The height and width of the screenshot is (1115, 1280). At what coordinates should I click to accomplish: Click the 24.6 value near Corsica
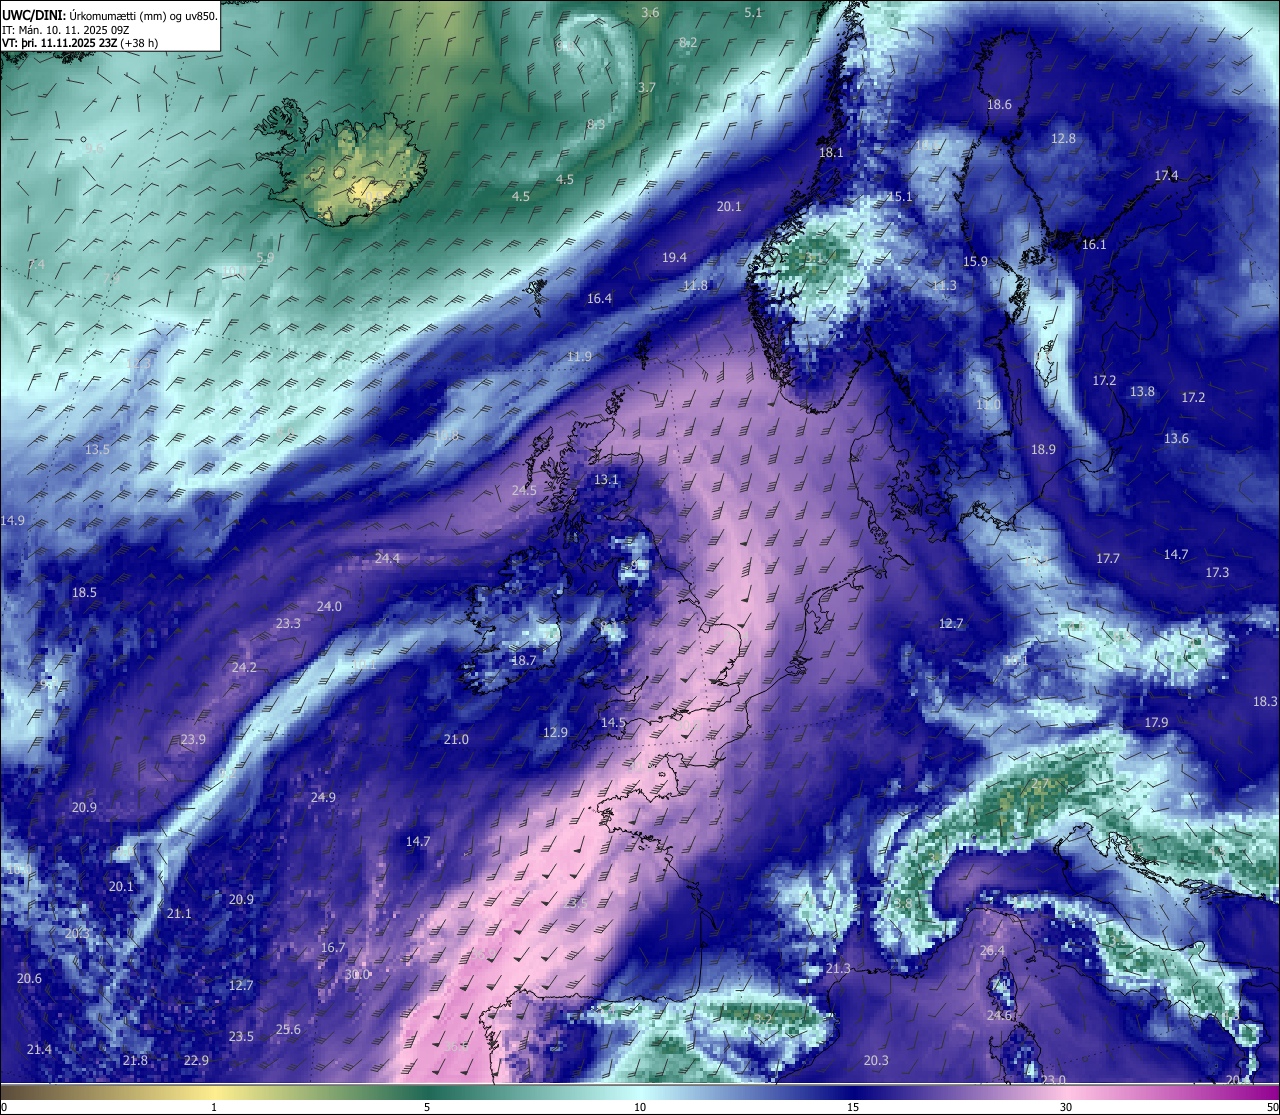tap(999, 1015)
